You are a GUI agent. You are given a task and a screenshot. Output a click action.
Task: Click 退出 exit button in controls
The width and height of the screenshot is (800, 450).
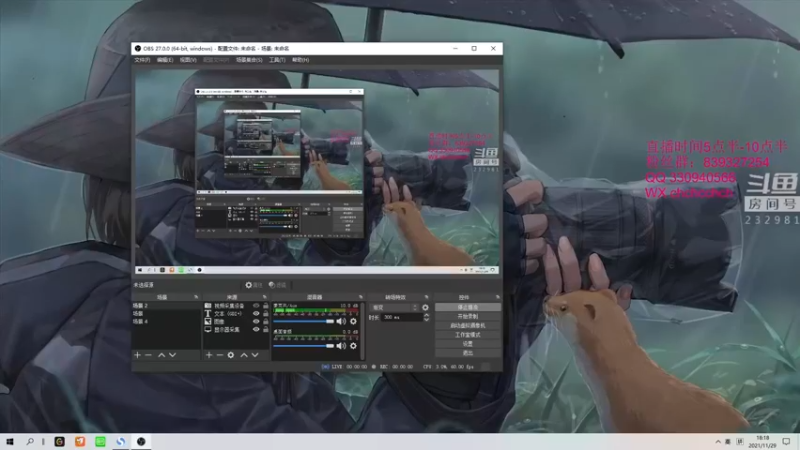[467, 353]
